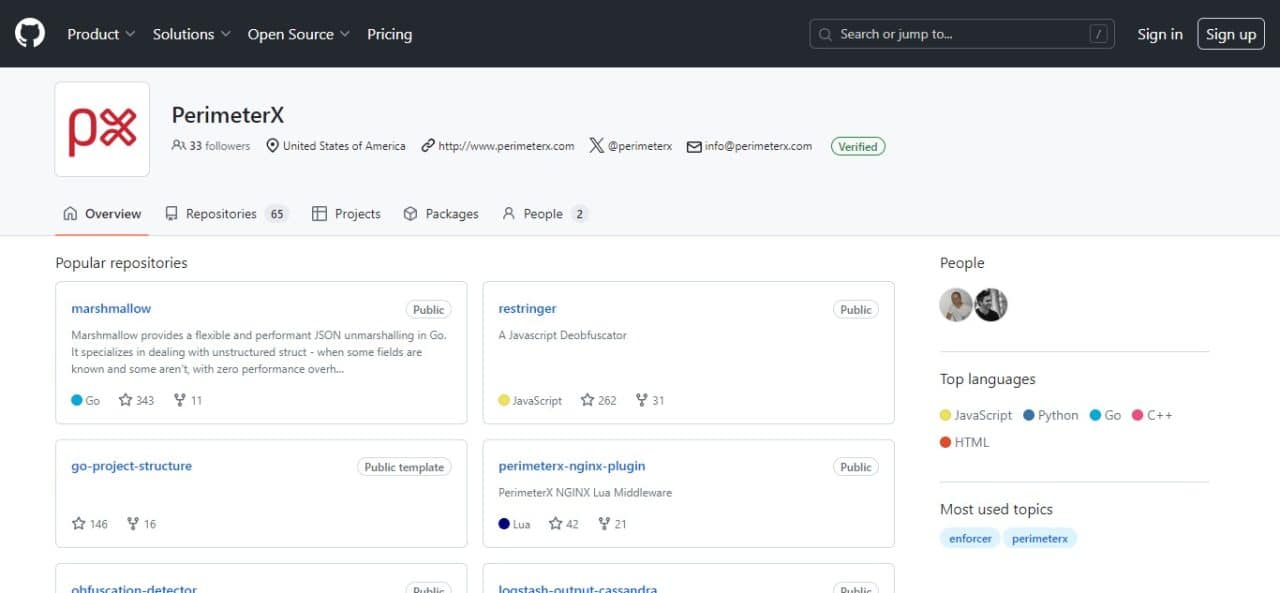The height and width of the screenshot is (593, 1280).
Task: Open the go-project-structure repository
Action: (x=131, y=466)
